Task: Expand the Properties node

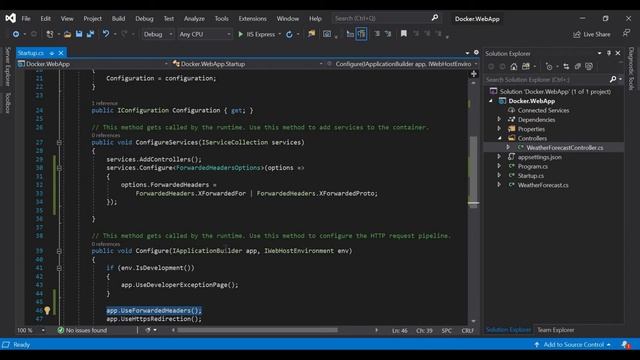Action: pos(499,129)
